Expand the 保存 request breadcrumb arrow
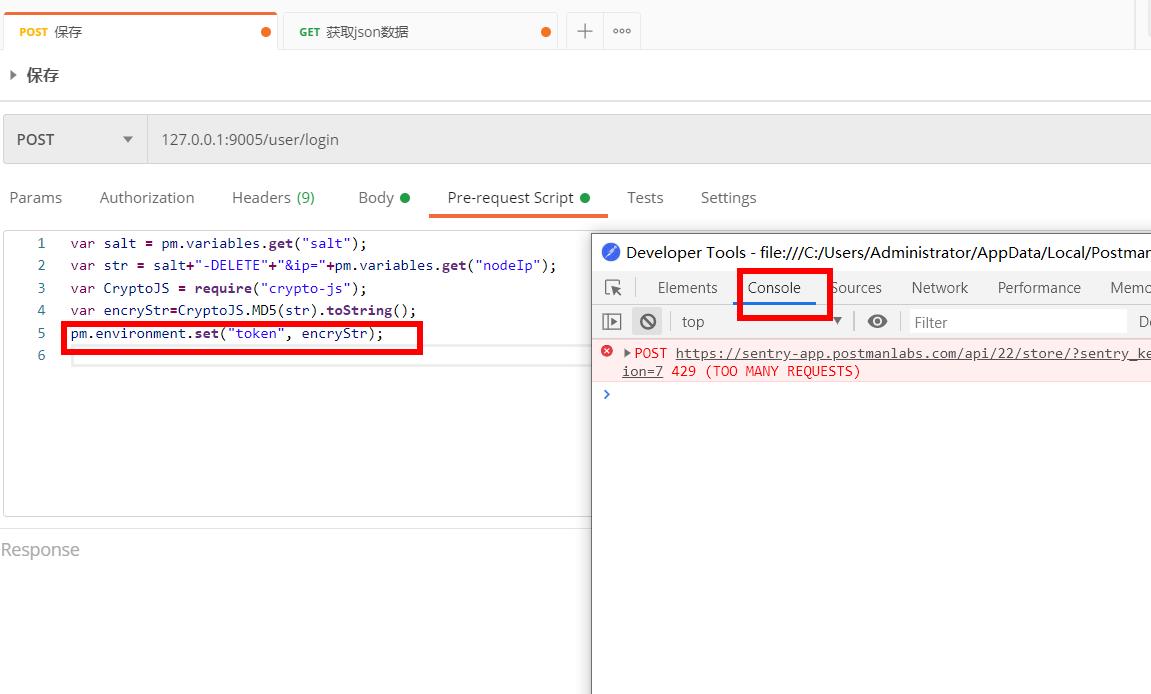The image size is (1151, 694). click(10, 74)
